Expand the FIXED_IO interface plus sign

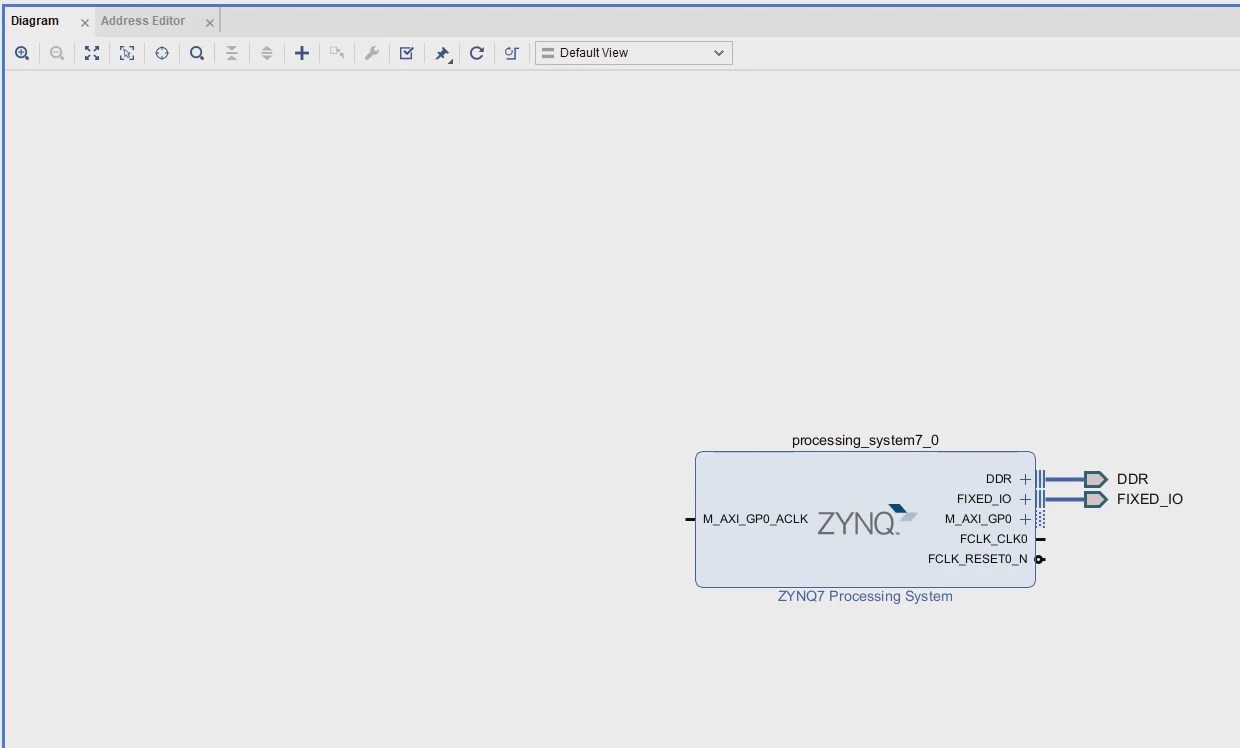(x=1025, y=499)
